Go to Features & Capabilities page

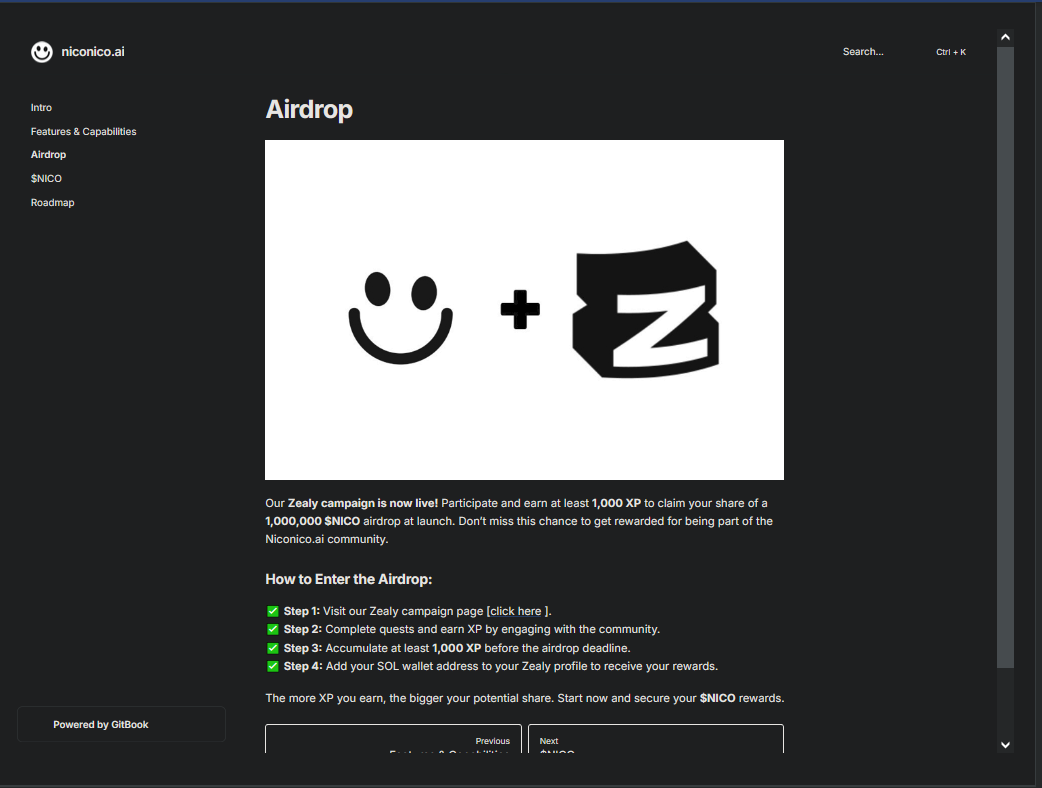tap(83, 132)
